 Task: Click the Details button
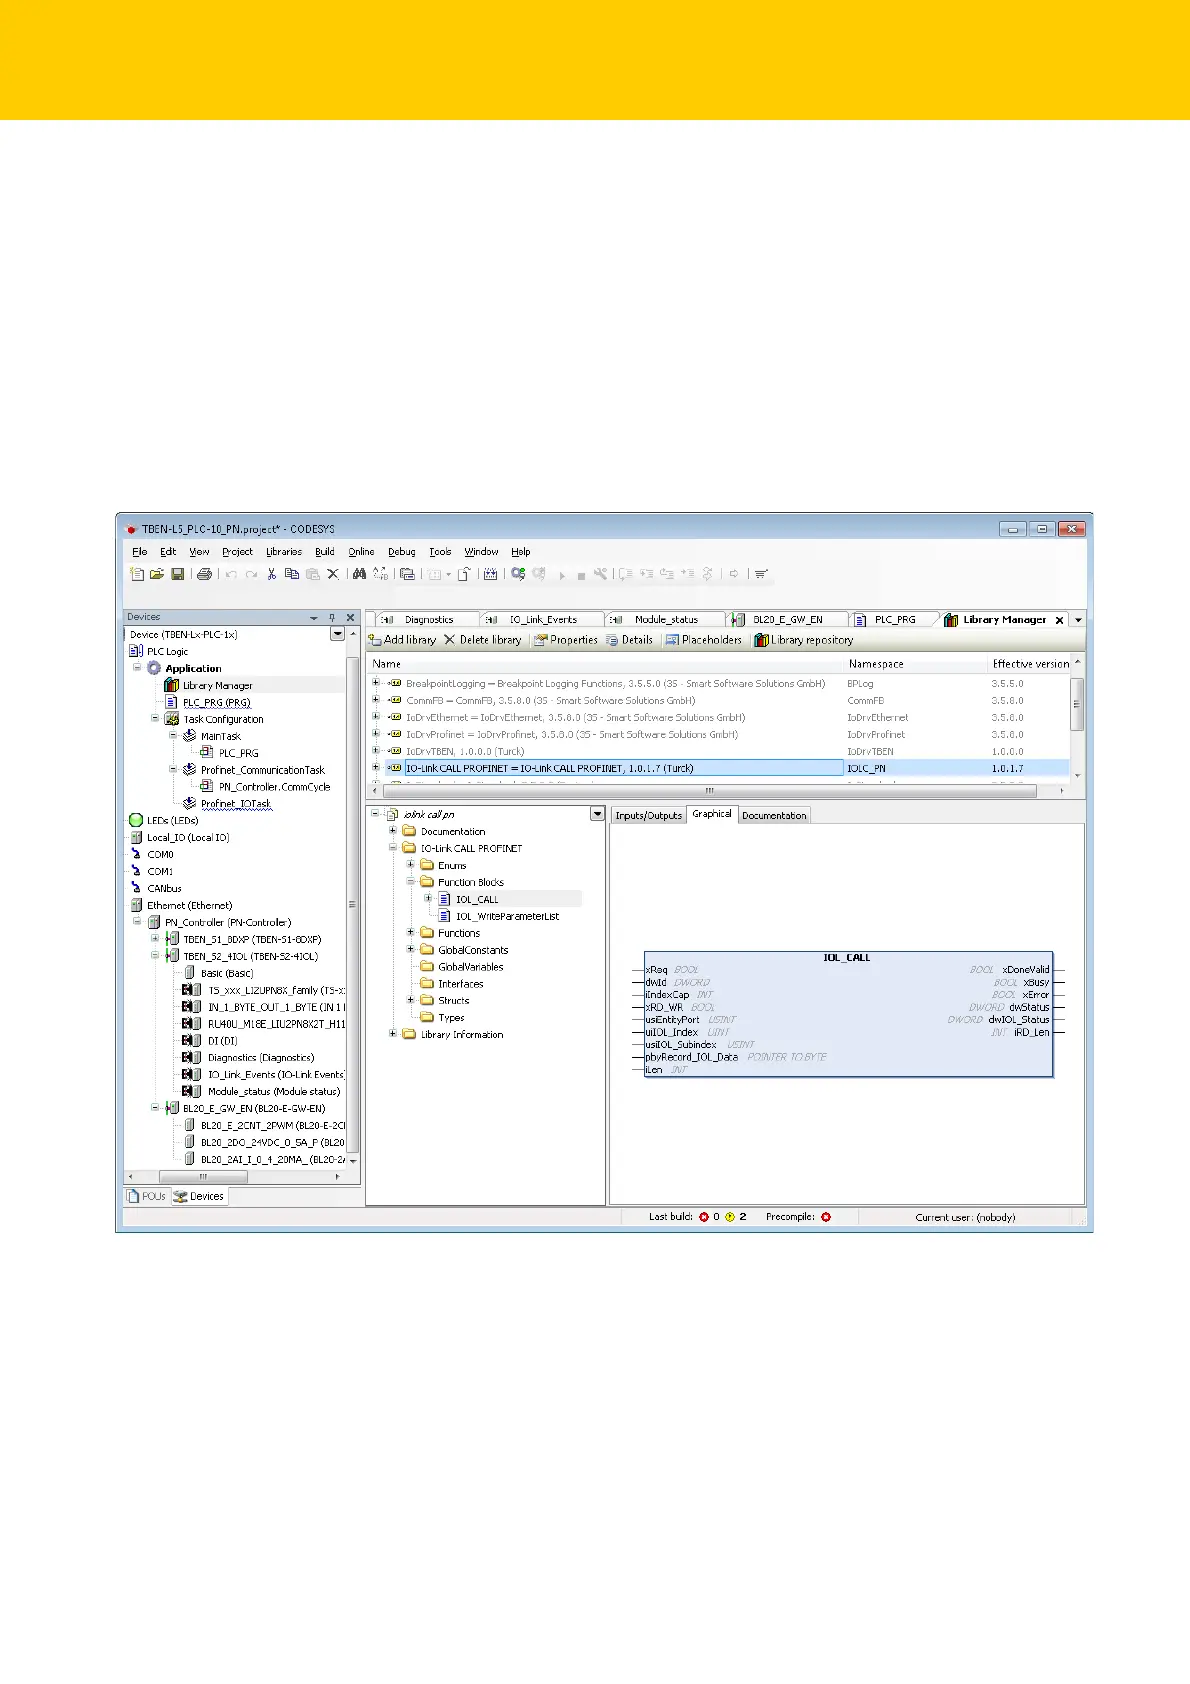tap(630, 640)
